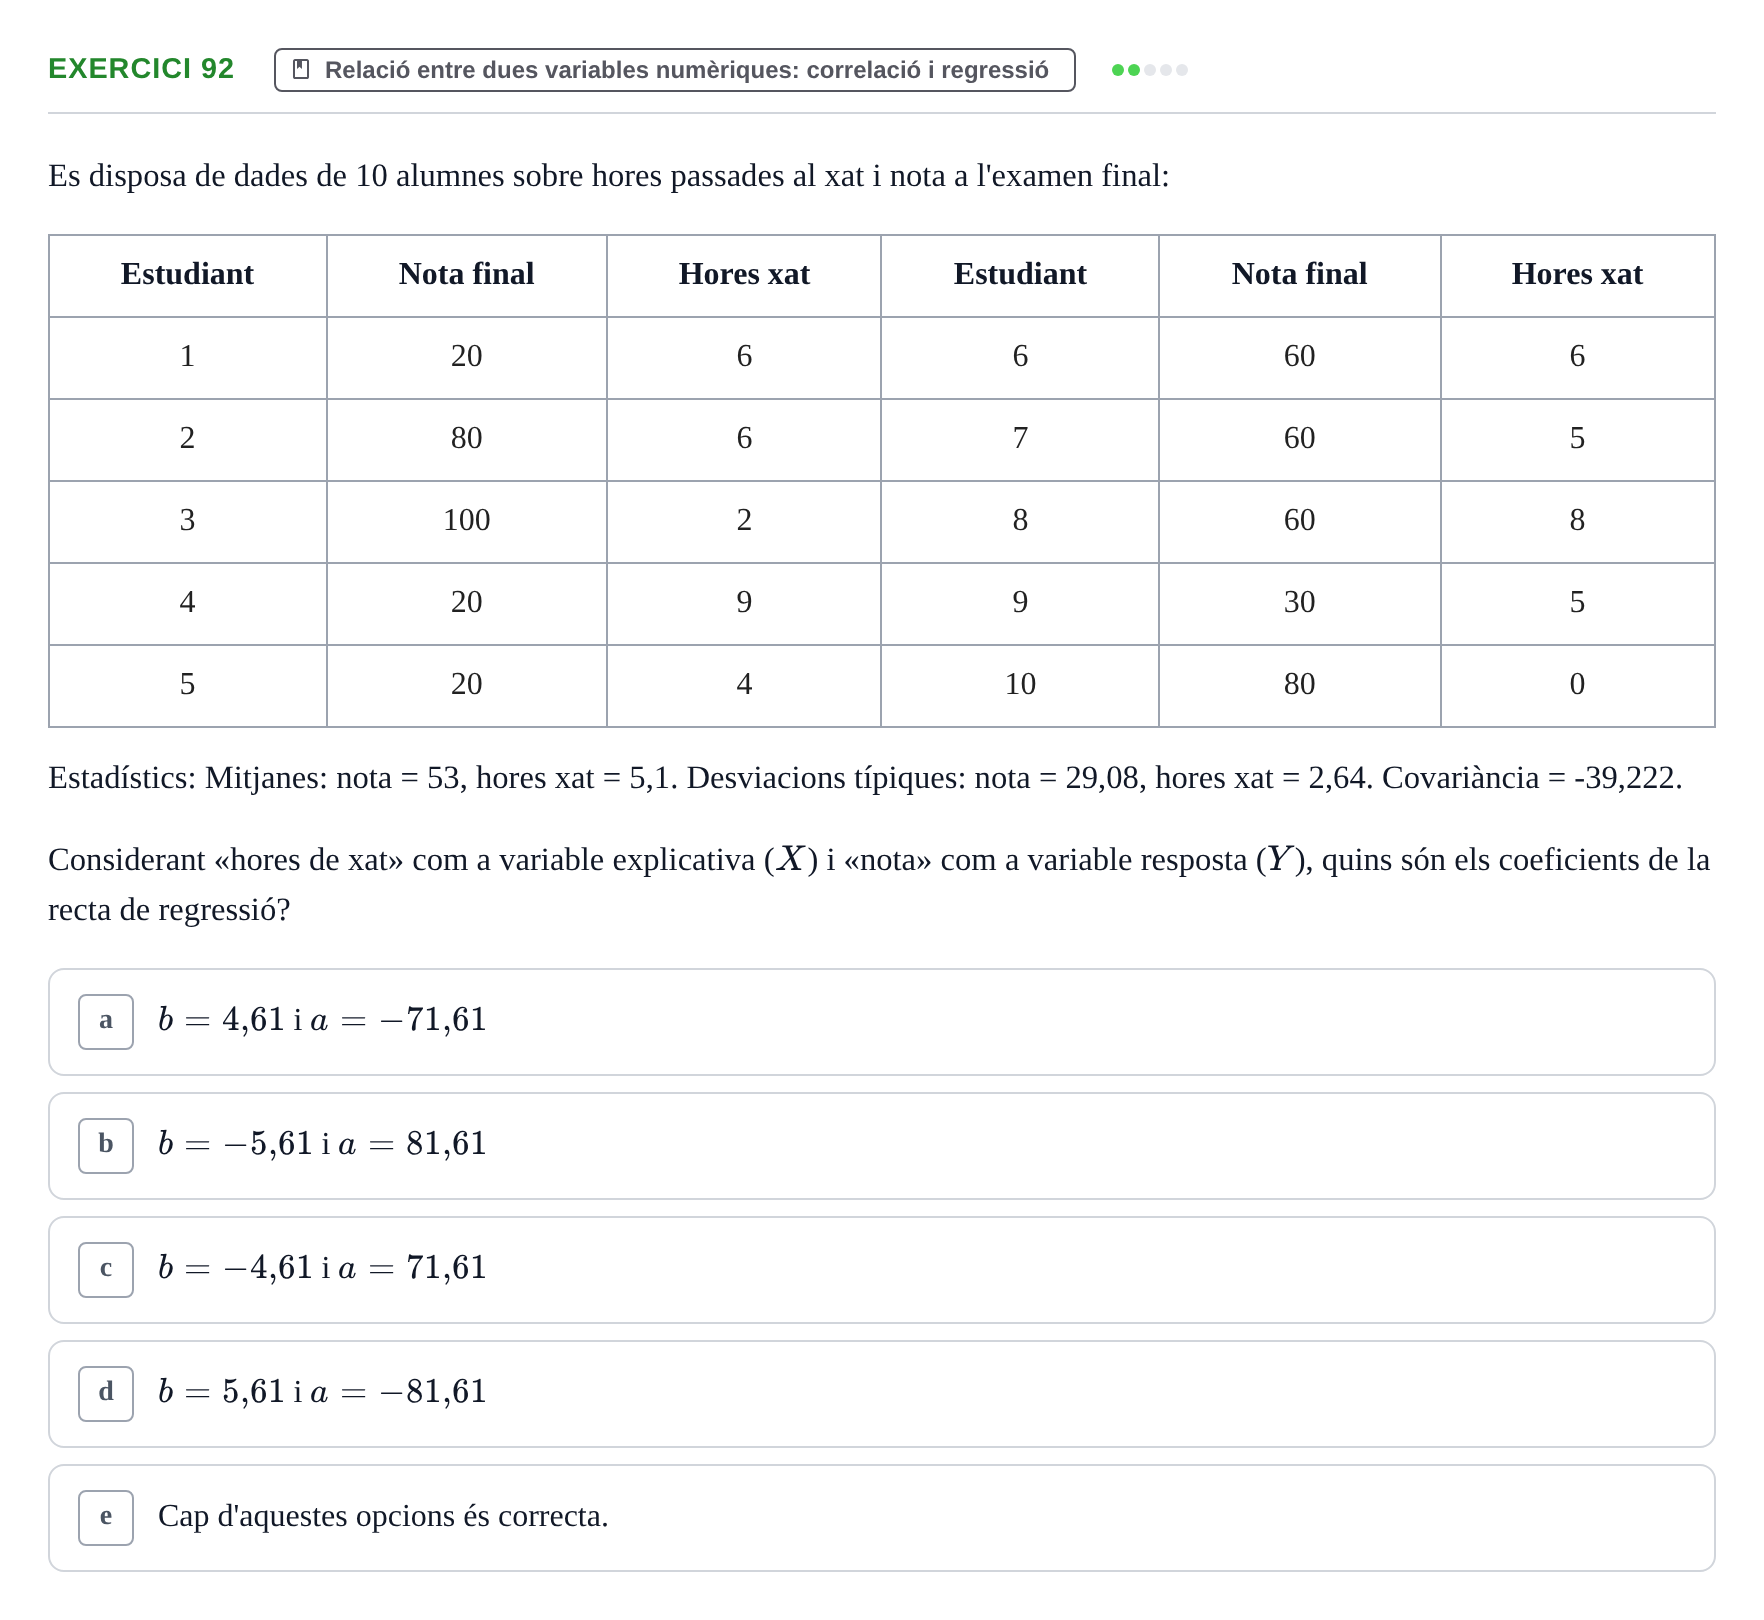The height and width of the screenshot is (1620, 1764).
Task: Click the formula text 'b = −5,61 i a = 81,61'
Action: tap(322, 1144)
